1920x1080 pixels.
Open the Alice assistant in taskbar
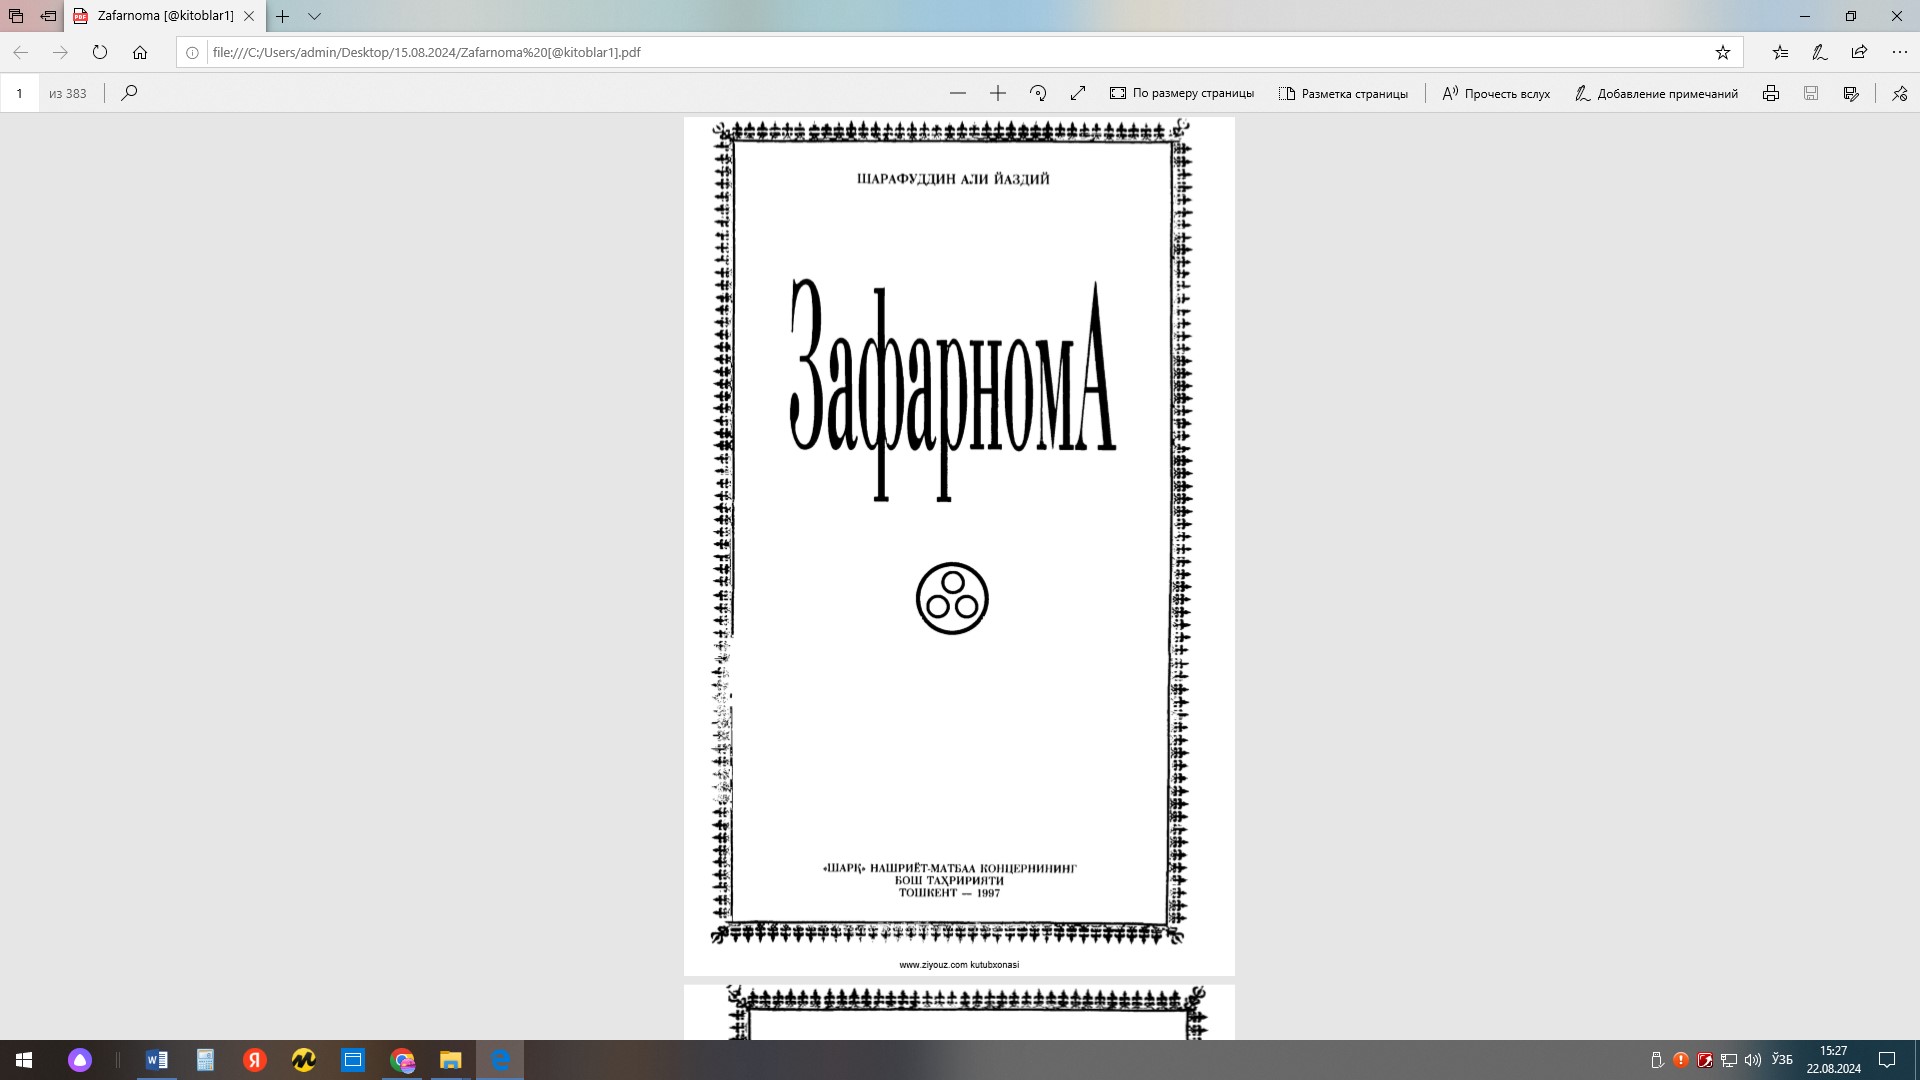point(80,1060)
